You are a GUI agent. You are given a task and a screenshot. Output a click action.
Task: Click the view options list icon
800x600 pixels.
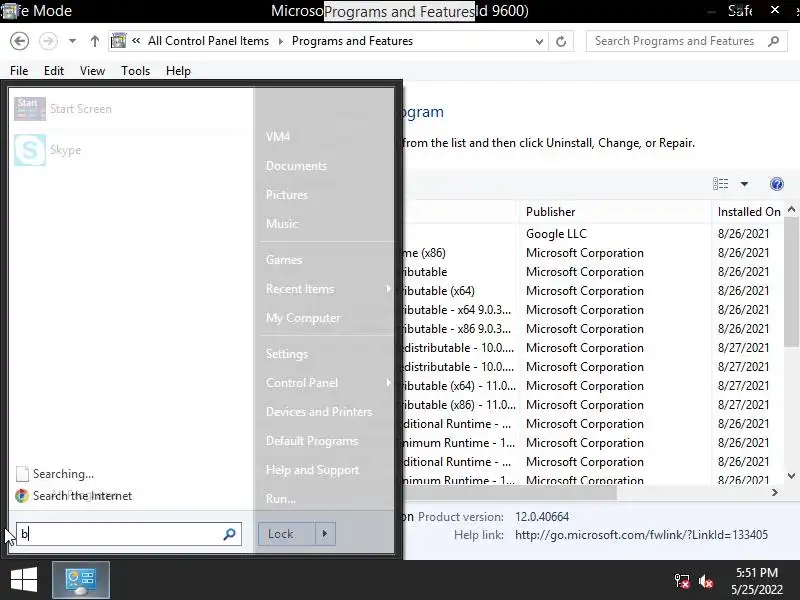720,184
